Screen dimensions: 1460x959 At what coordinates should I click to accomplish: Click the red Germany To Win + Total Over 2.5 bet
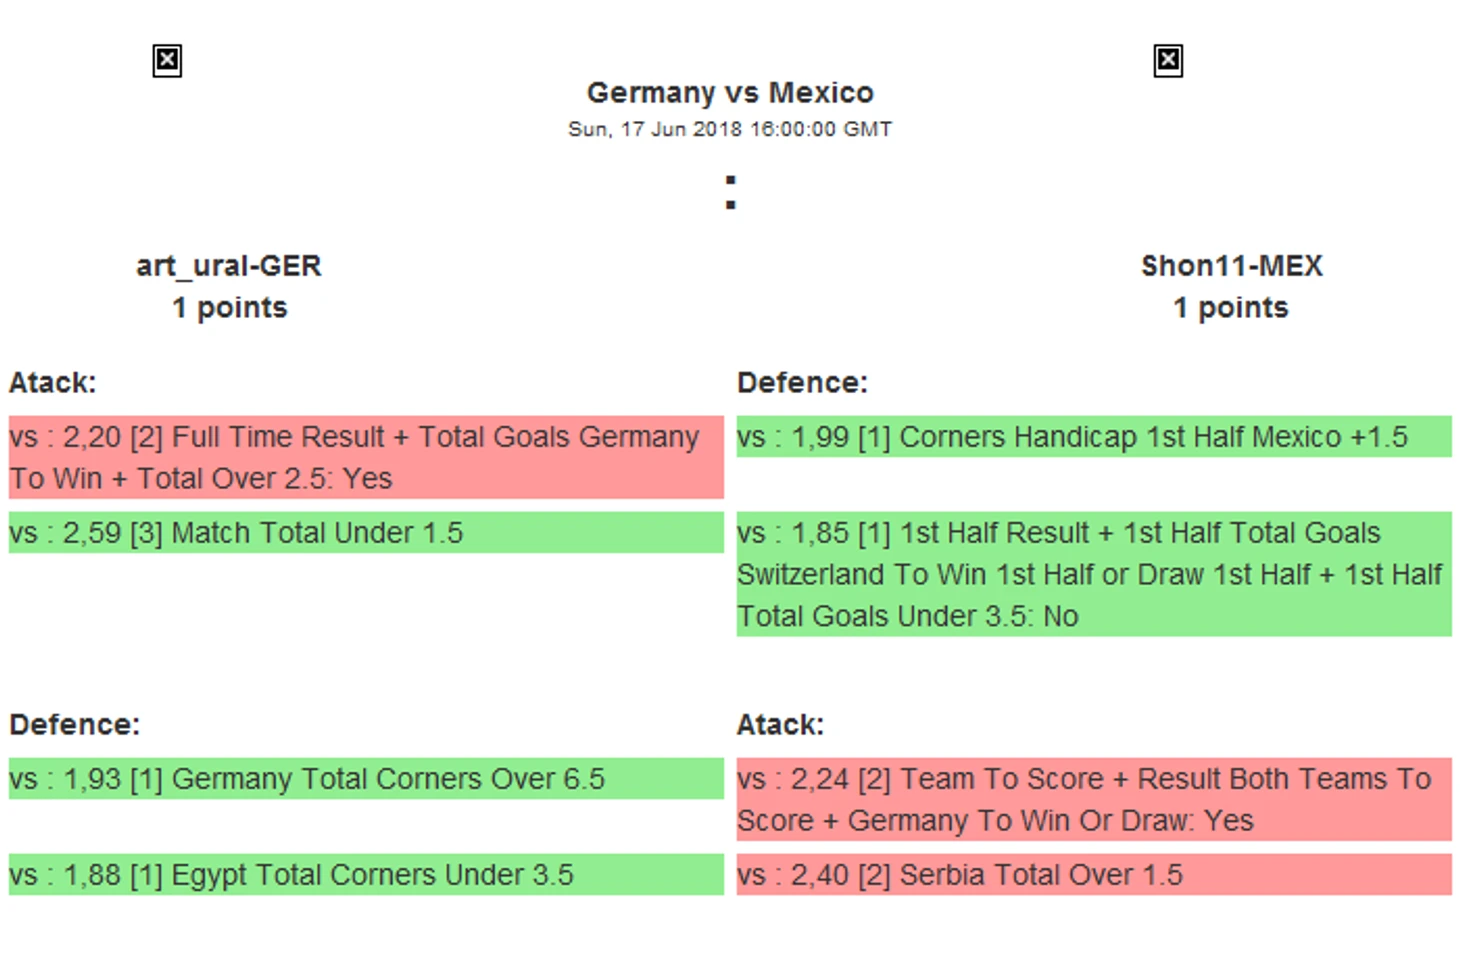tap(365, 457)
